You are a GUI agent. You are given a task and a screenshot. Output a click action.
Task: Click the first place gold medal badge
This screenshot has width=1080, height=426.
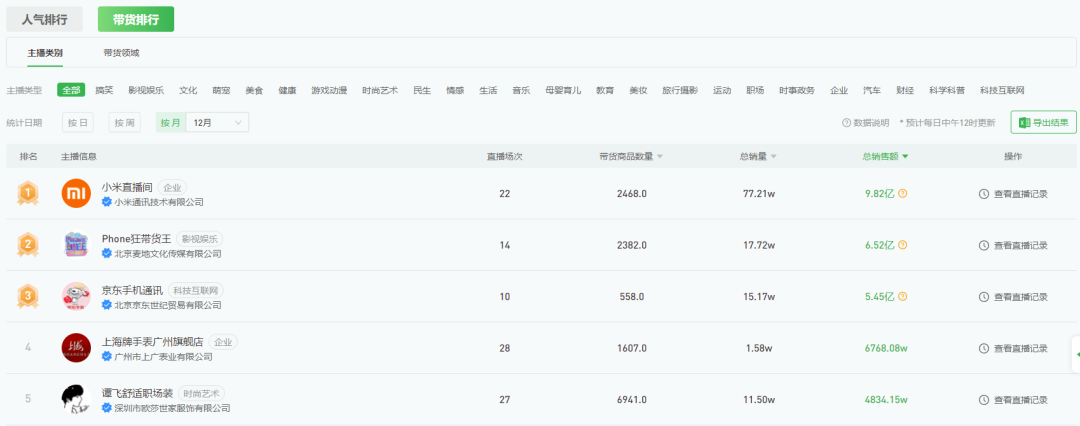tap(28, 194)
